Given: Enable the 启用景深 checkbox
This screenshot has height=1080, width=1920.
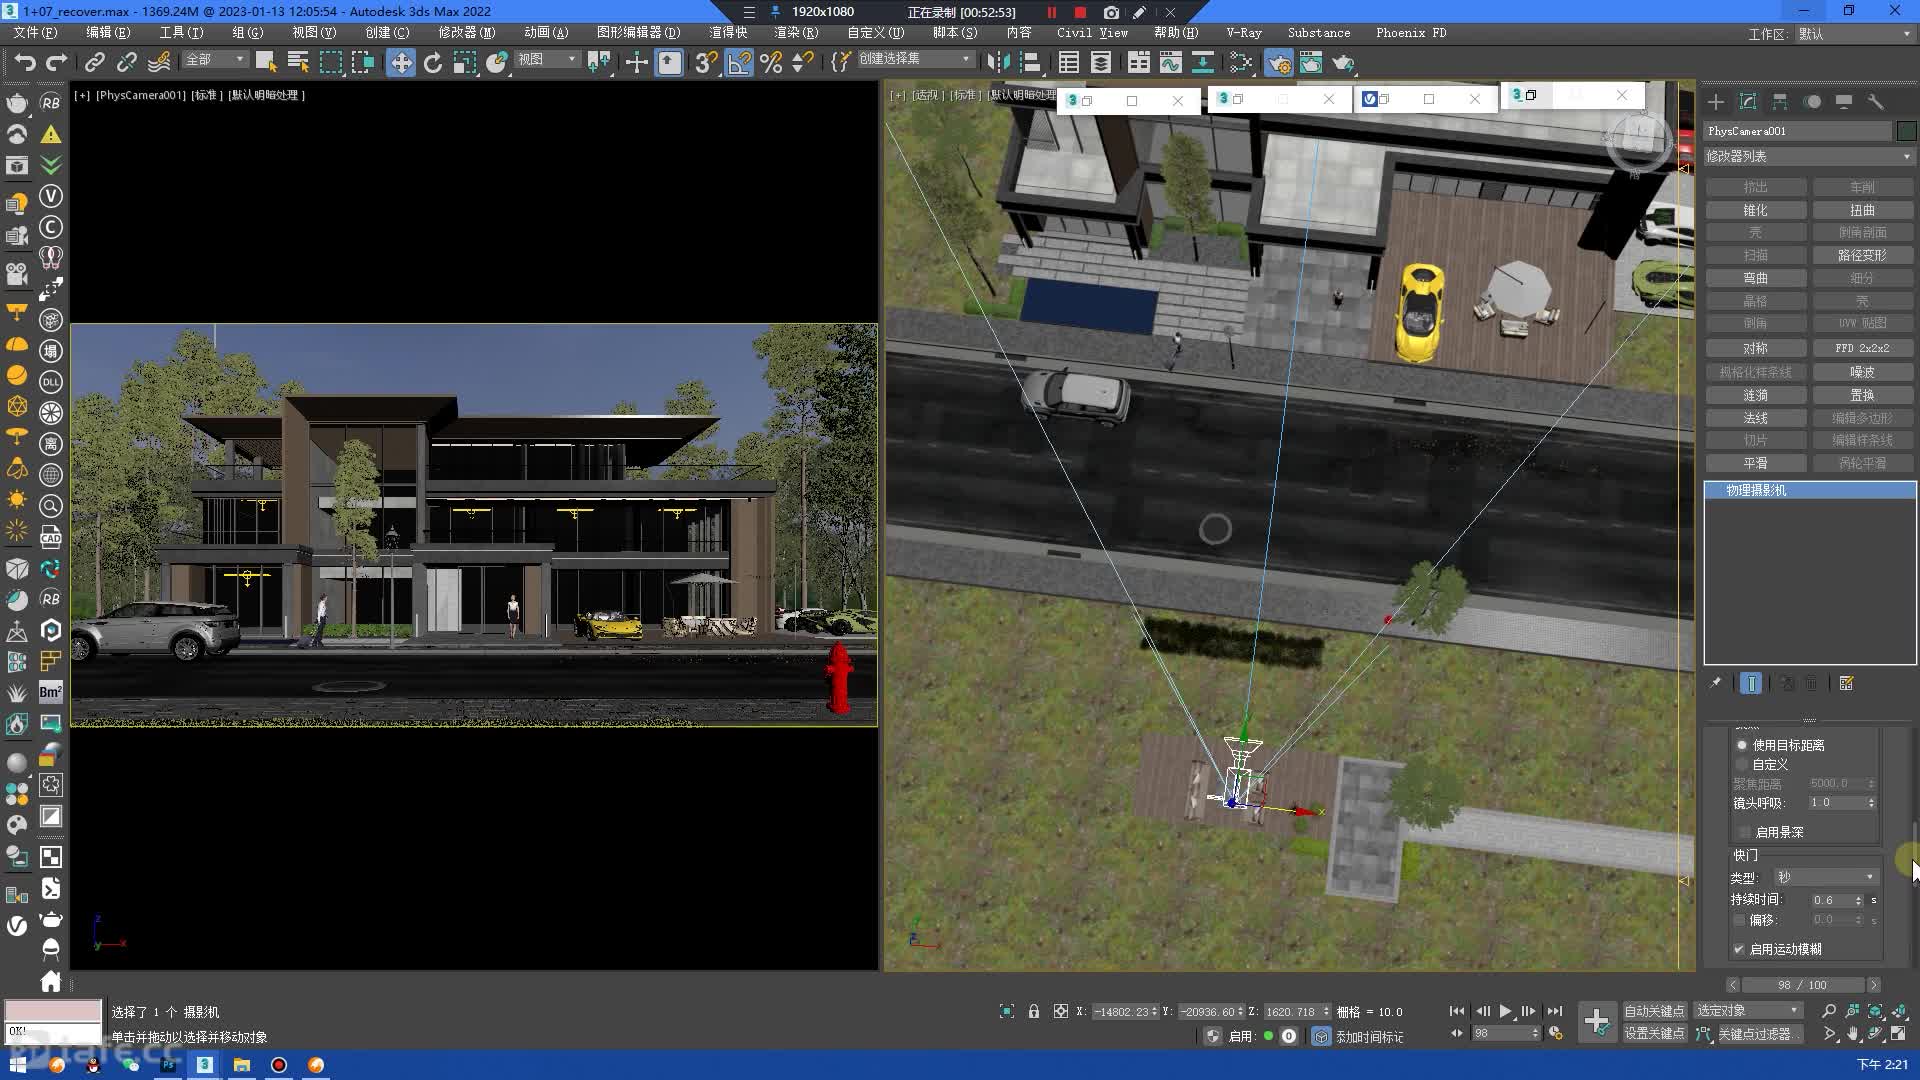Looking at the screenshot, I should 1745,832.
